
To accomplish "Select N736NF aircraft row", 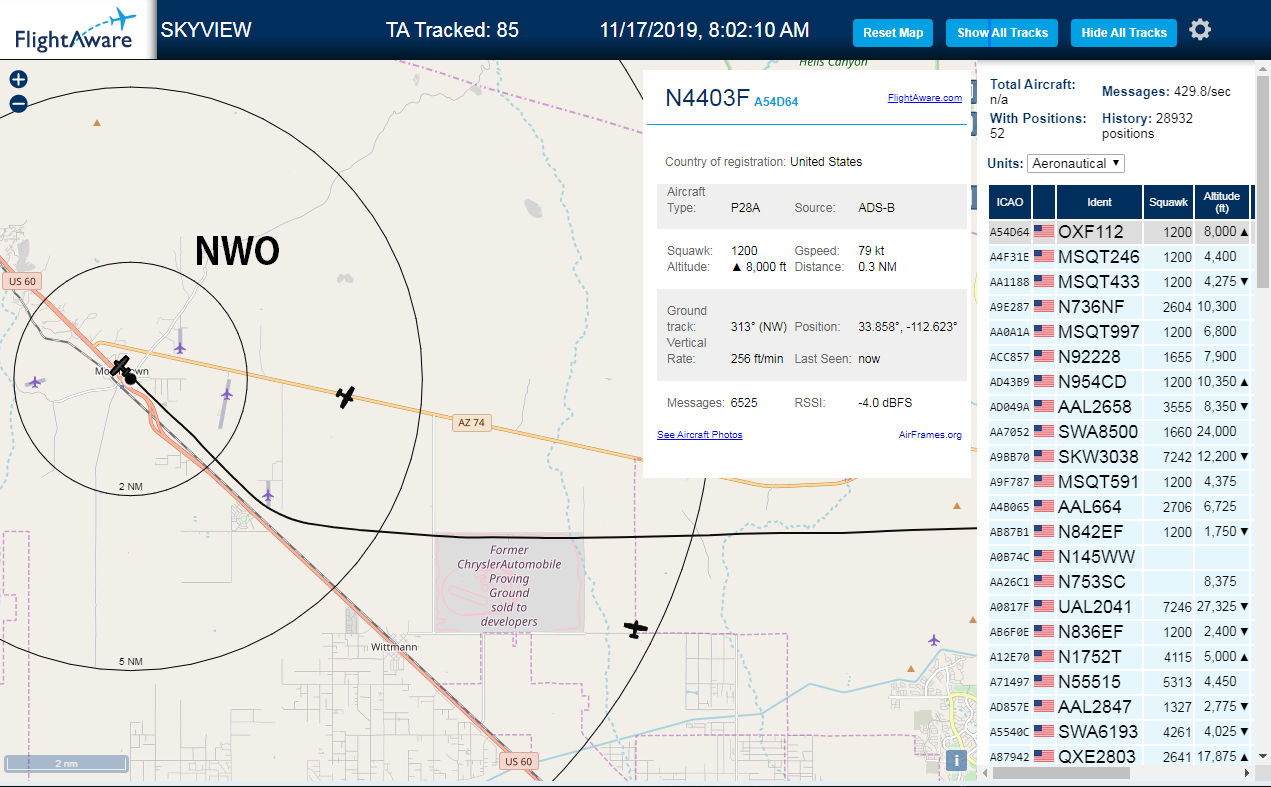I will click(x=1121, y=307).
